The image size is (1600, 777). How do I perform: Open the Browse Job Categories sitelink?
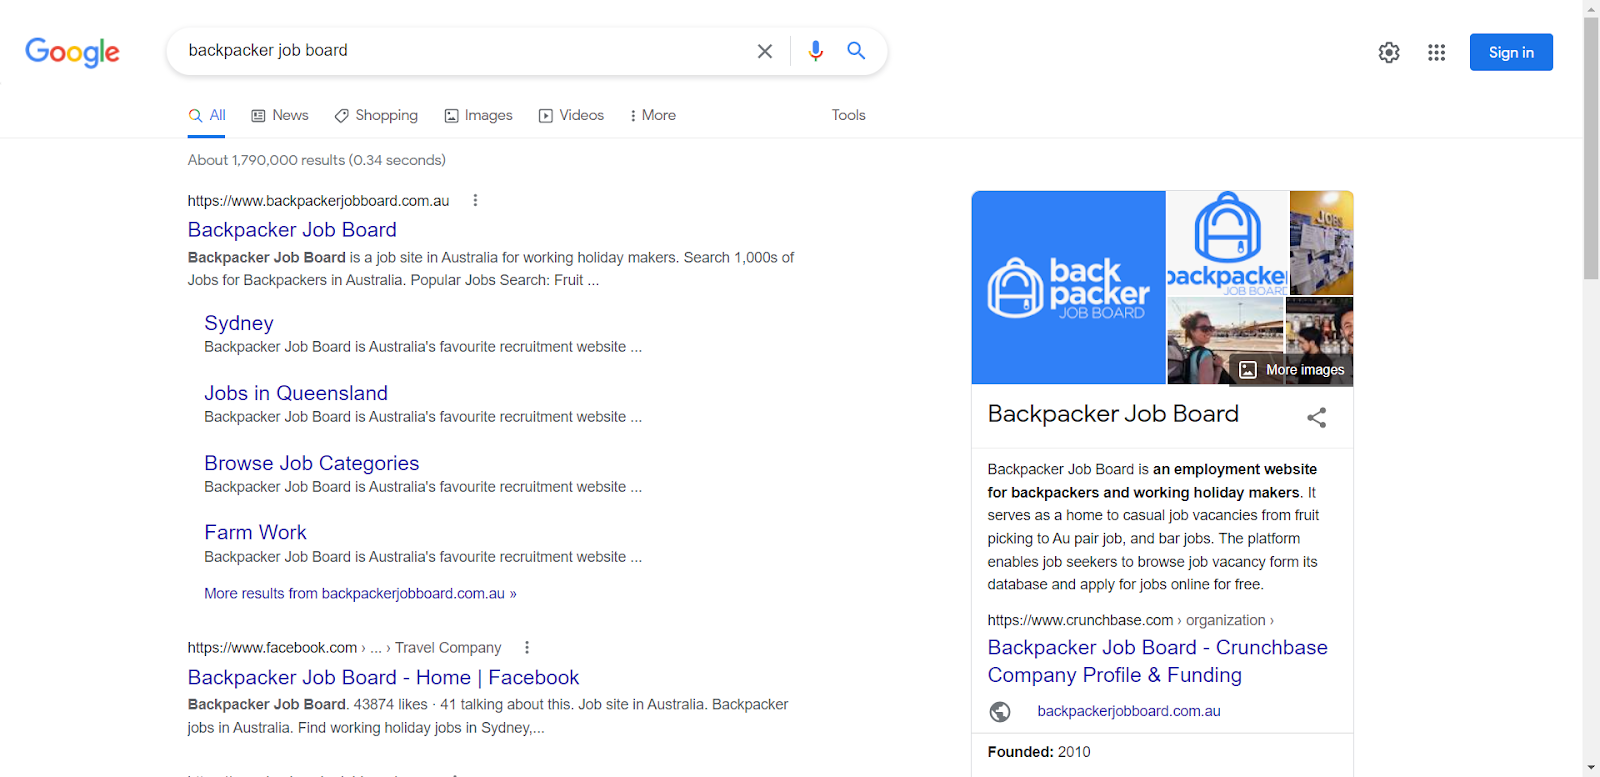click(312, 463)
